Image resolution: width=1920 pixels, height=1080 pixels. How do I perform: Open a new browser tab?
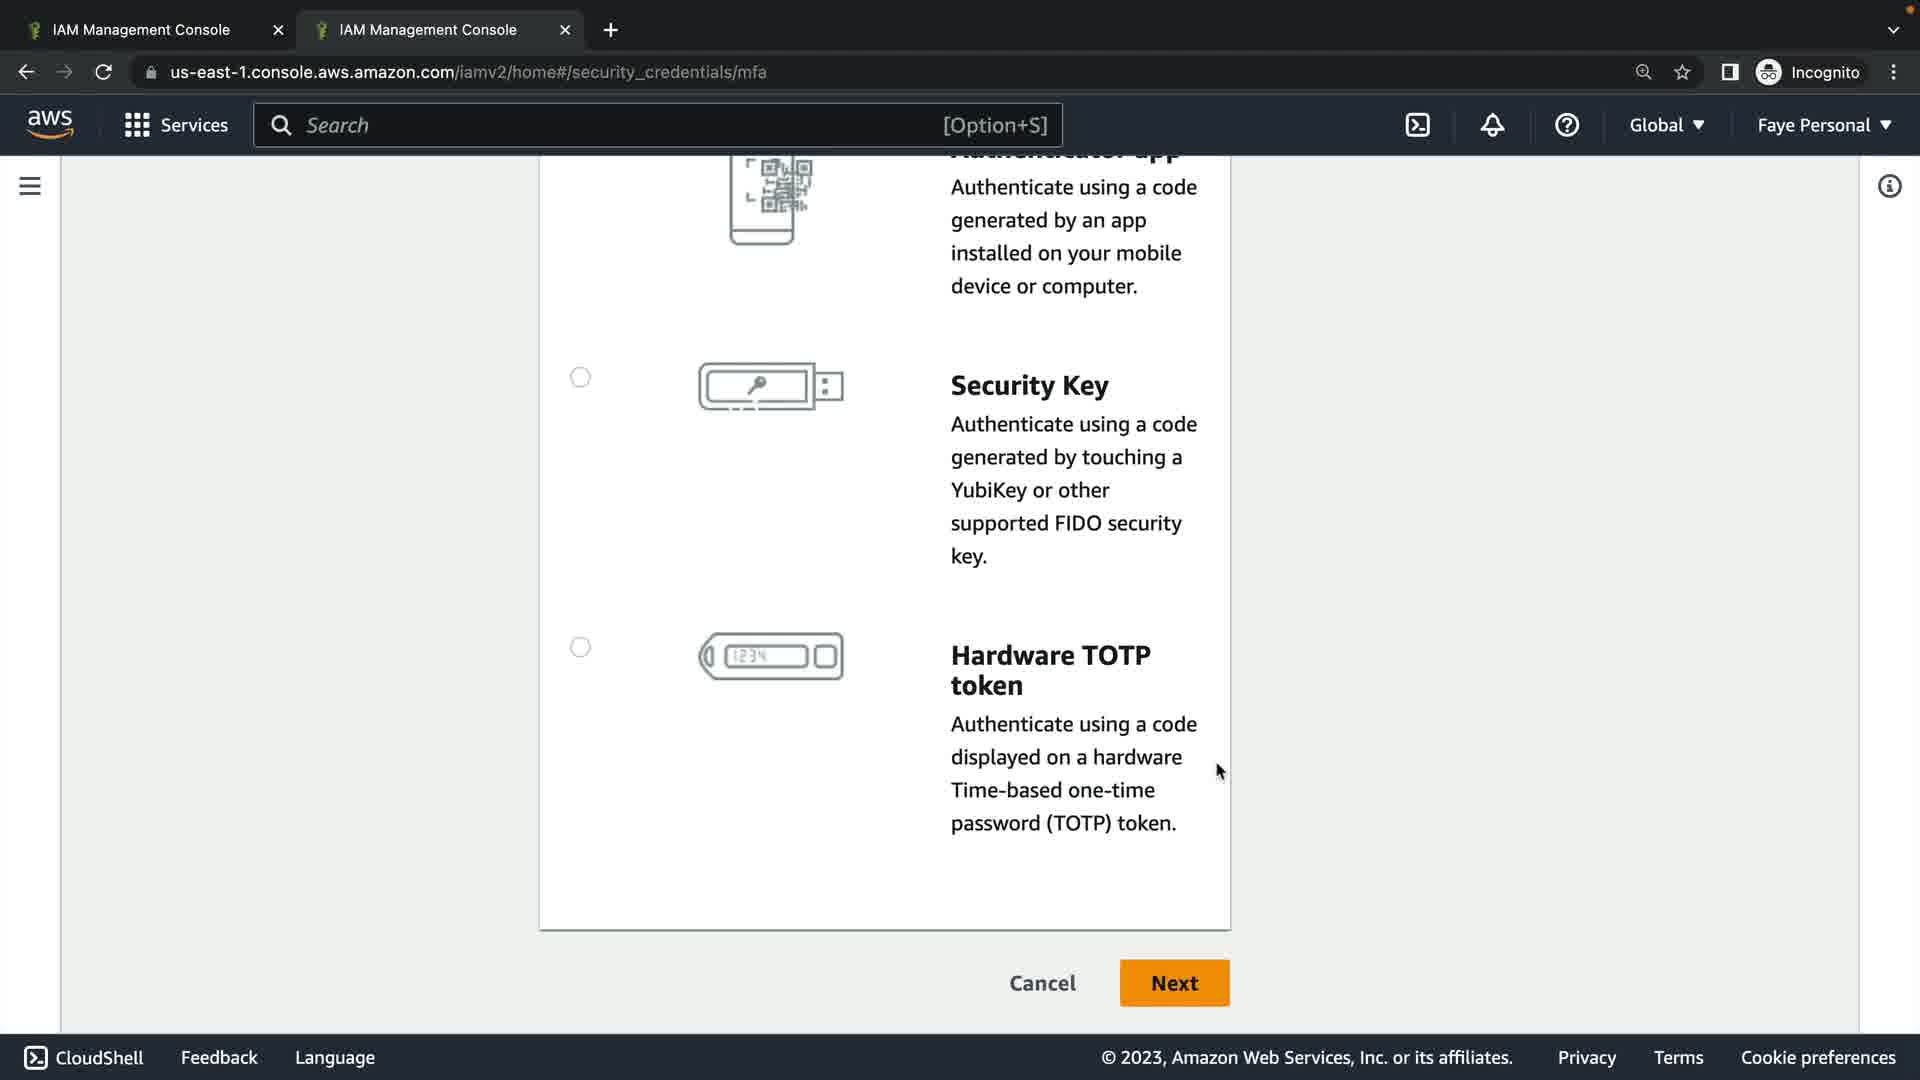click(x=611, y=30)
